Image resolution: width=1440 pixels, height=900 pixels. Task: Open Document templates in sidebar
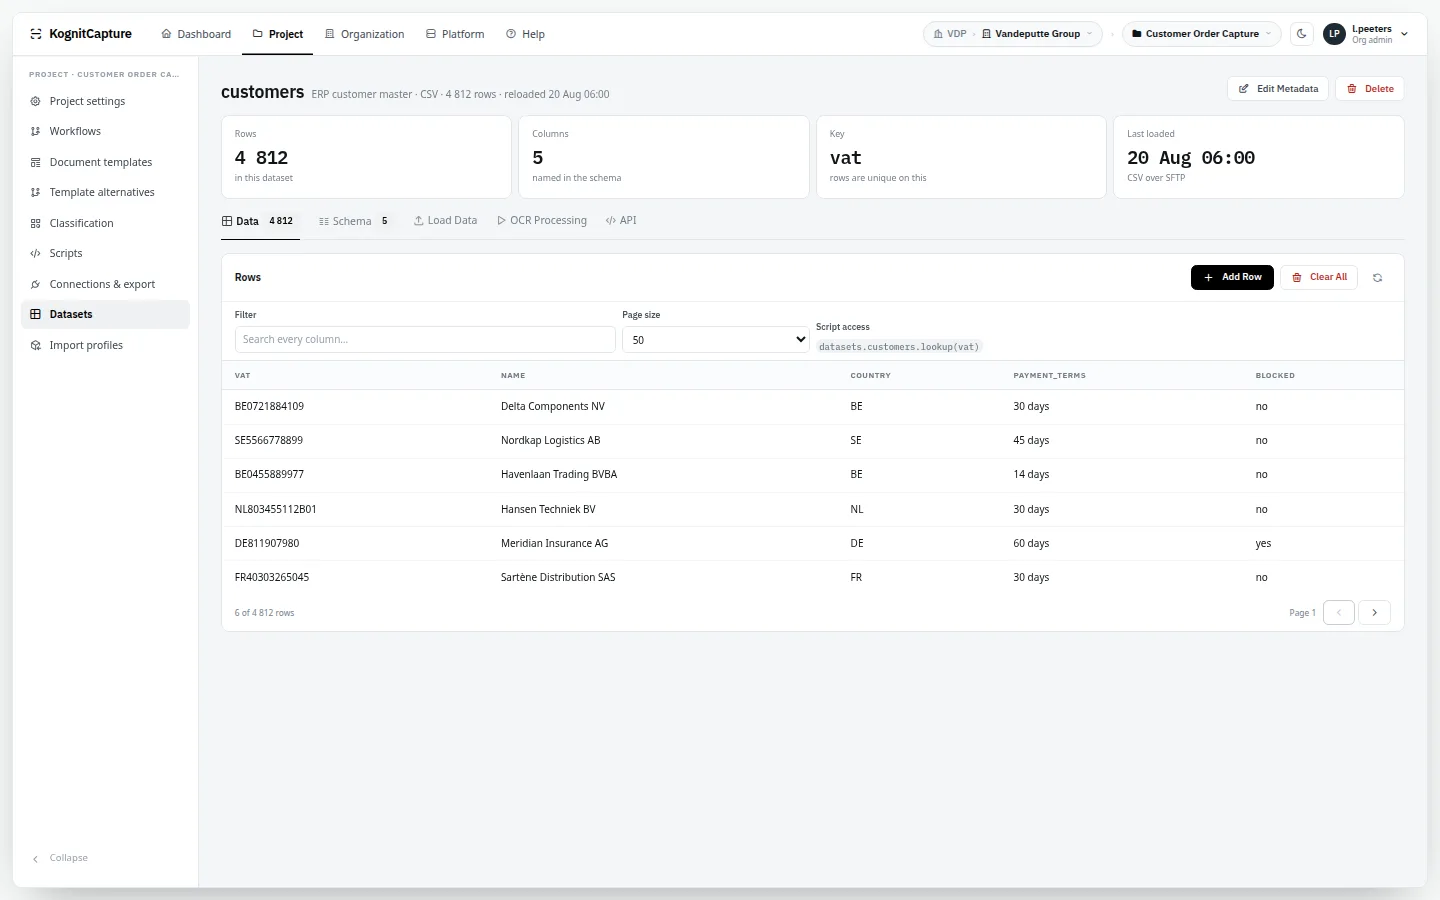click(x=105, y=162)
